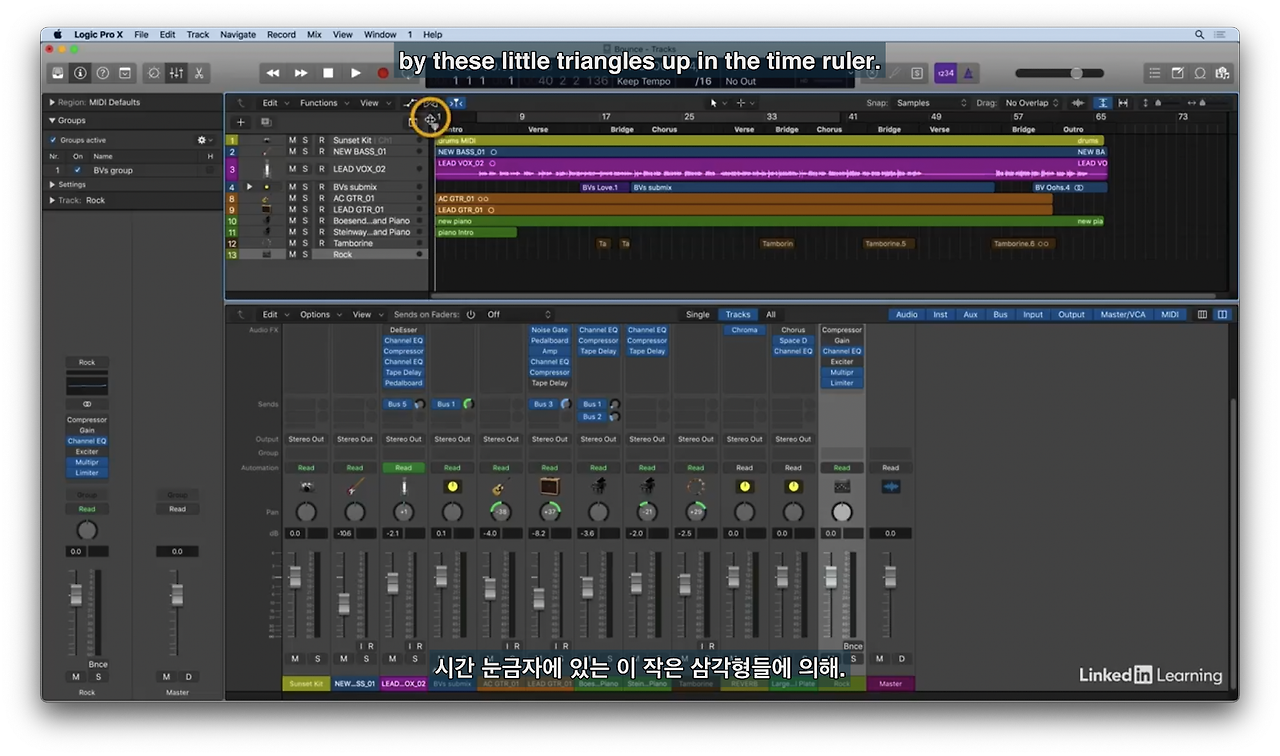Viewport: 1280px width, 756px height.
Task: Open the Loop Browser icon
Action: pyautogui.click(x=1200, y=73)
